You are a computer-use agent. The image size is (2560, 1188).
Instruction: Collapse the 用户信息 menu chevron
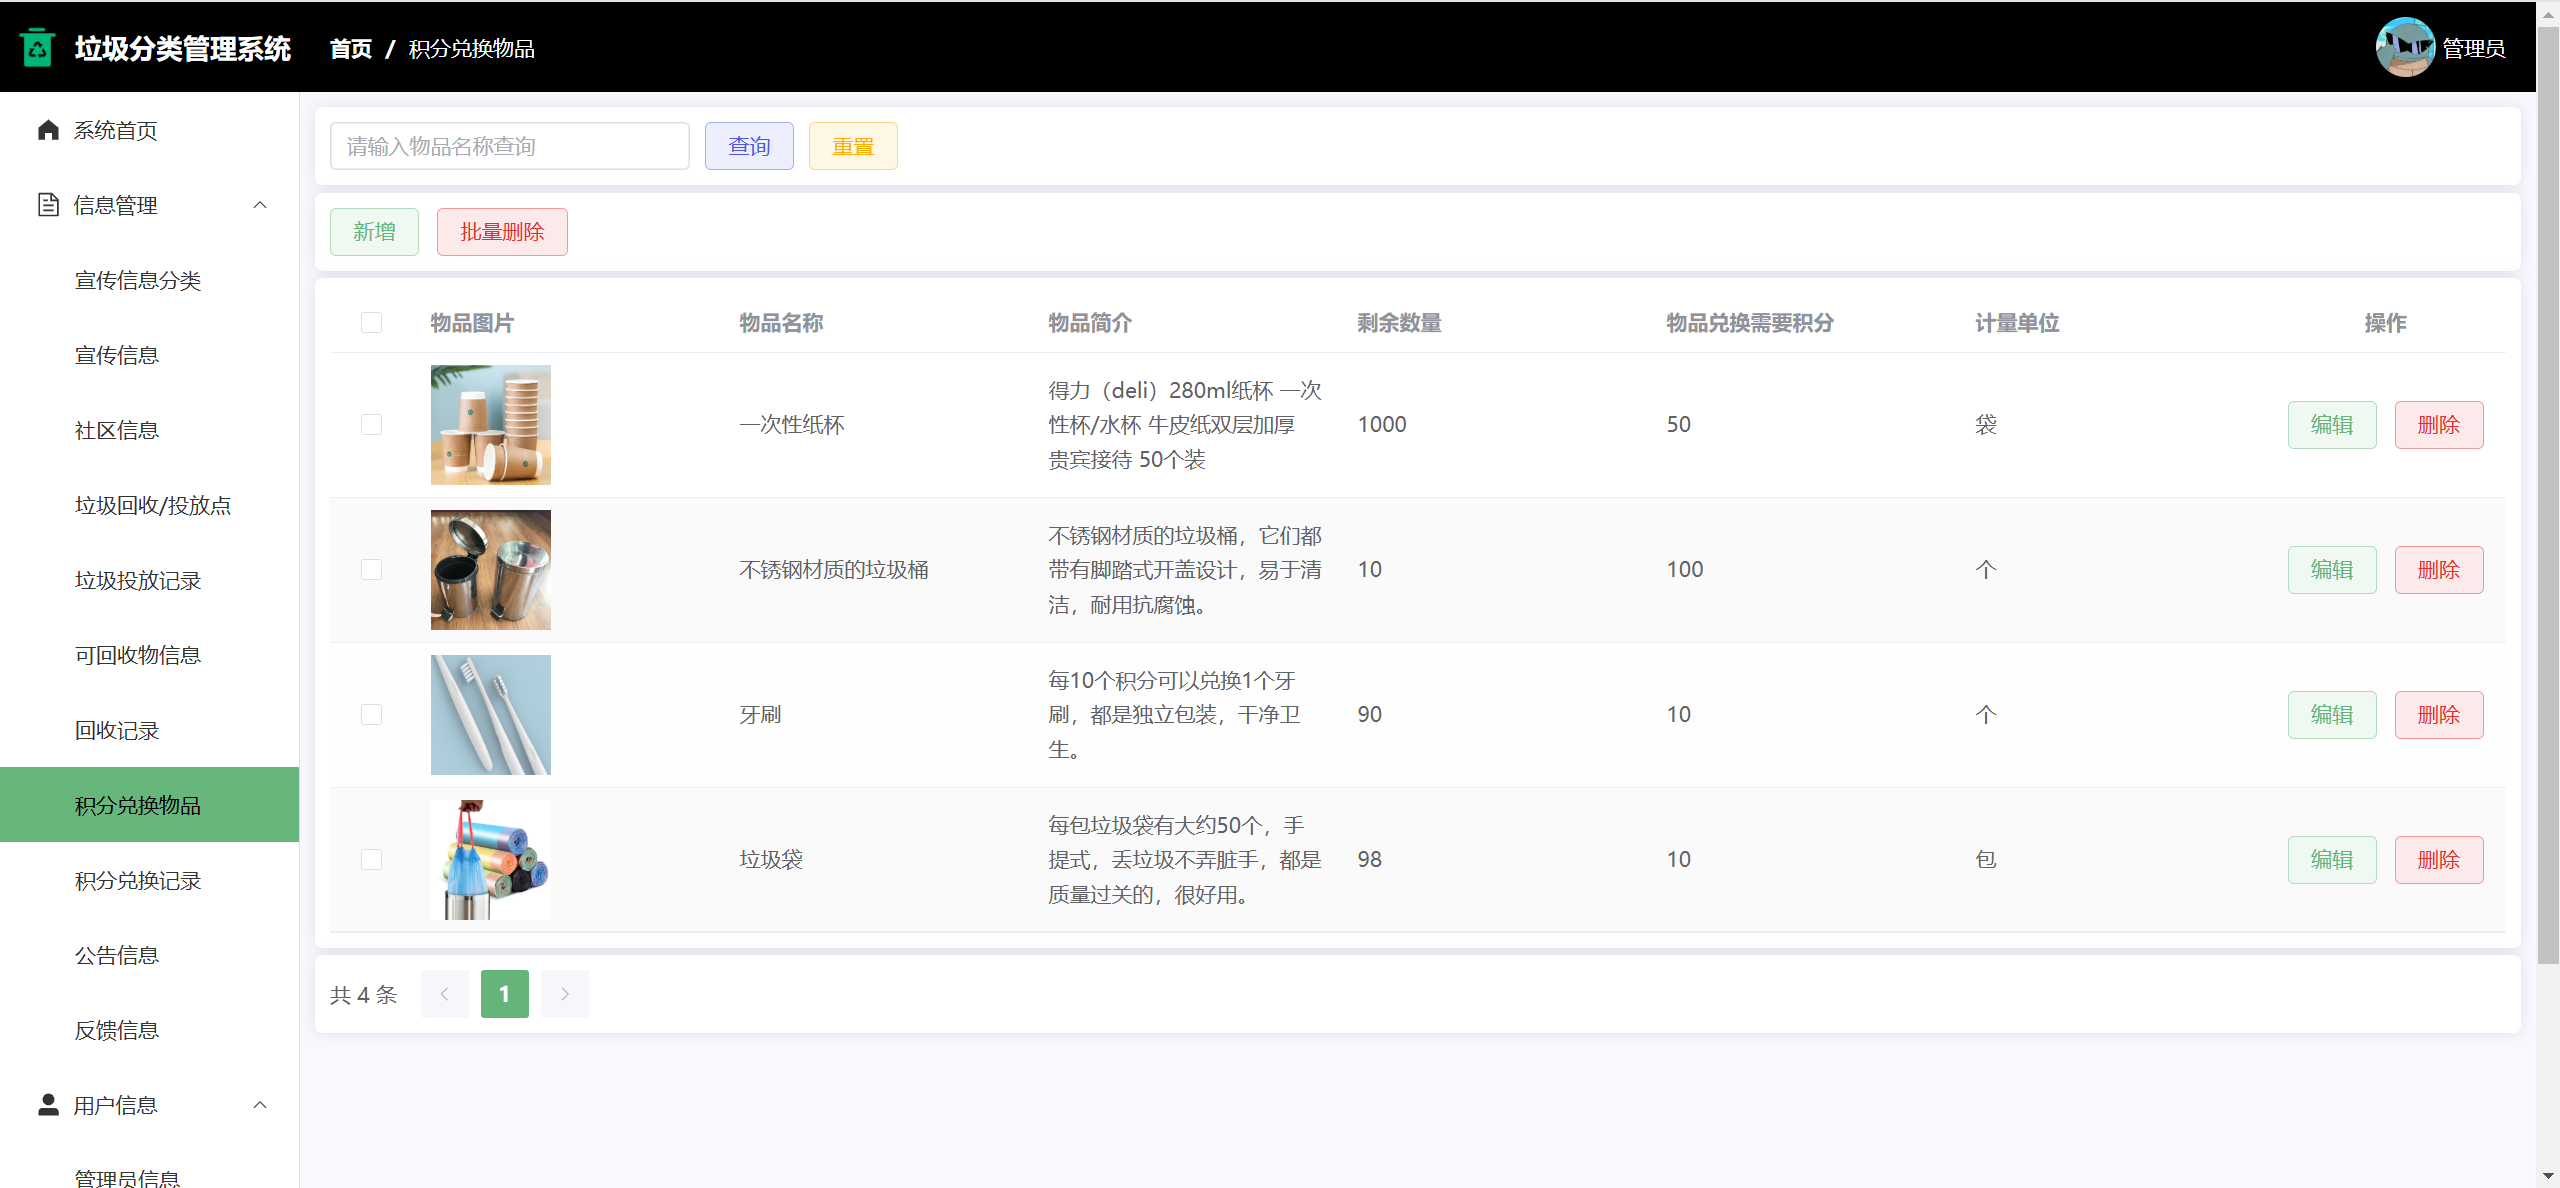(260, 1105)
